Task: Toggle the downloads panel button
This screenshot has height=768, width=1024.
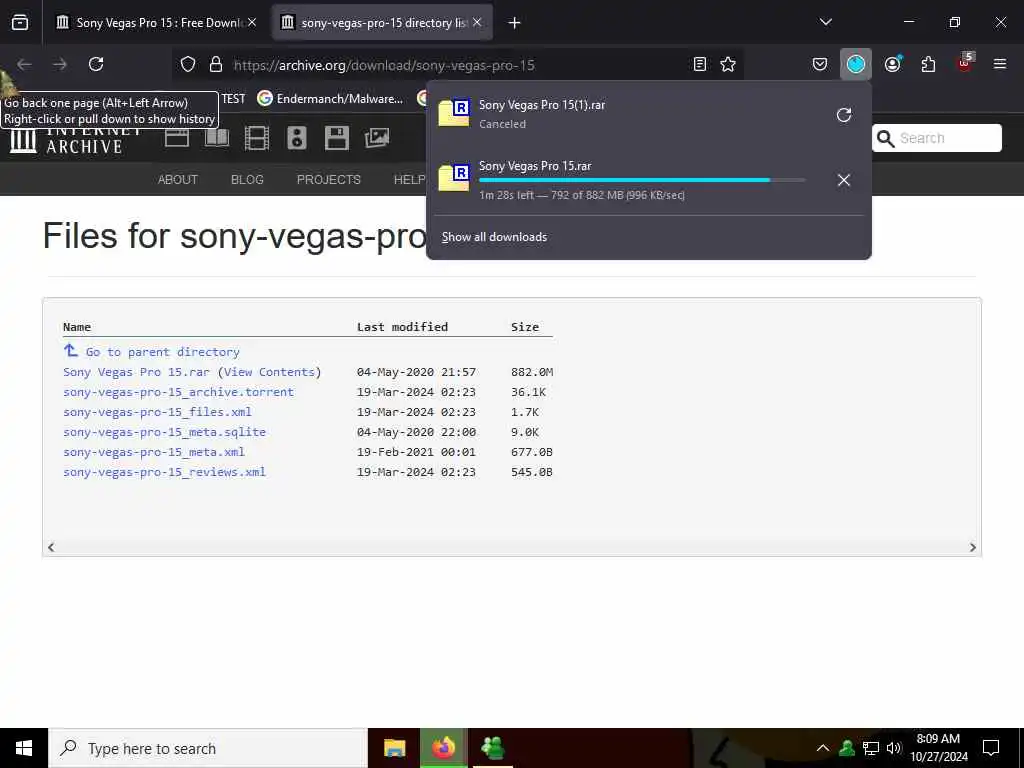Action: pyautogui.click(x=856, y=64)
